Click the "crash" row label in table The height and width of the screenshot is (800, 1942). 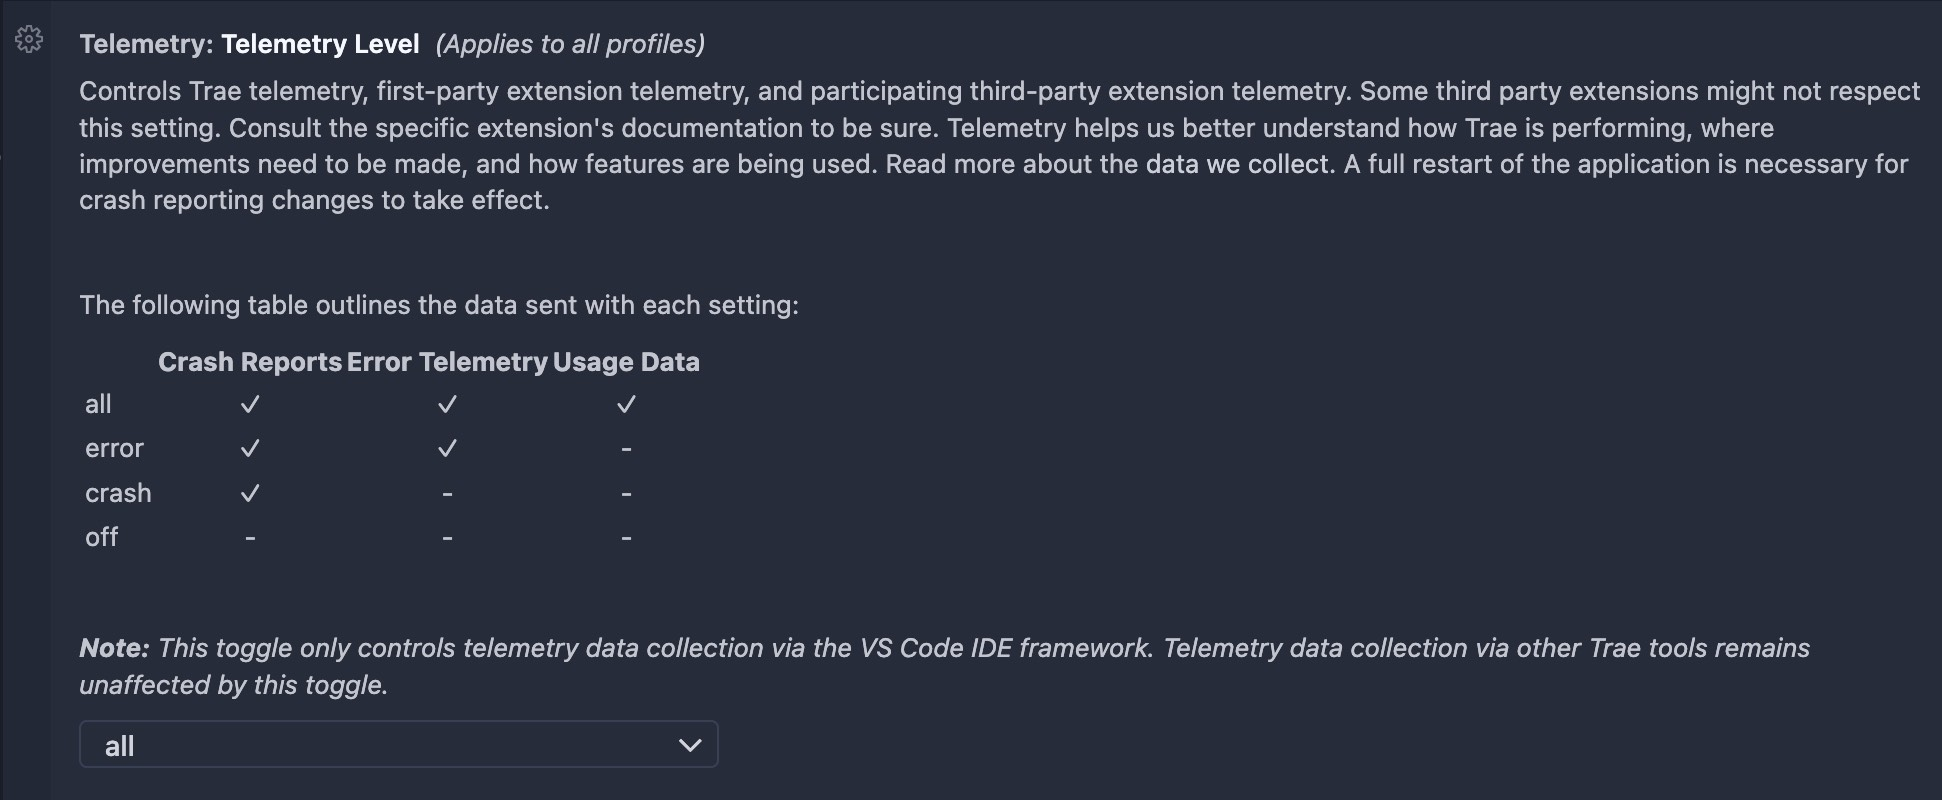coord(118,493)
